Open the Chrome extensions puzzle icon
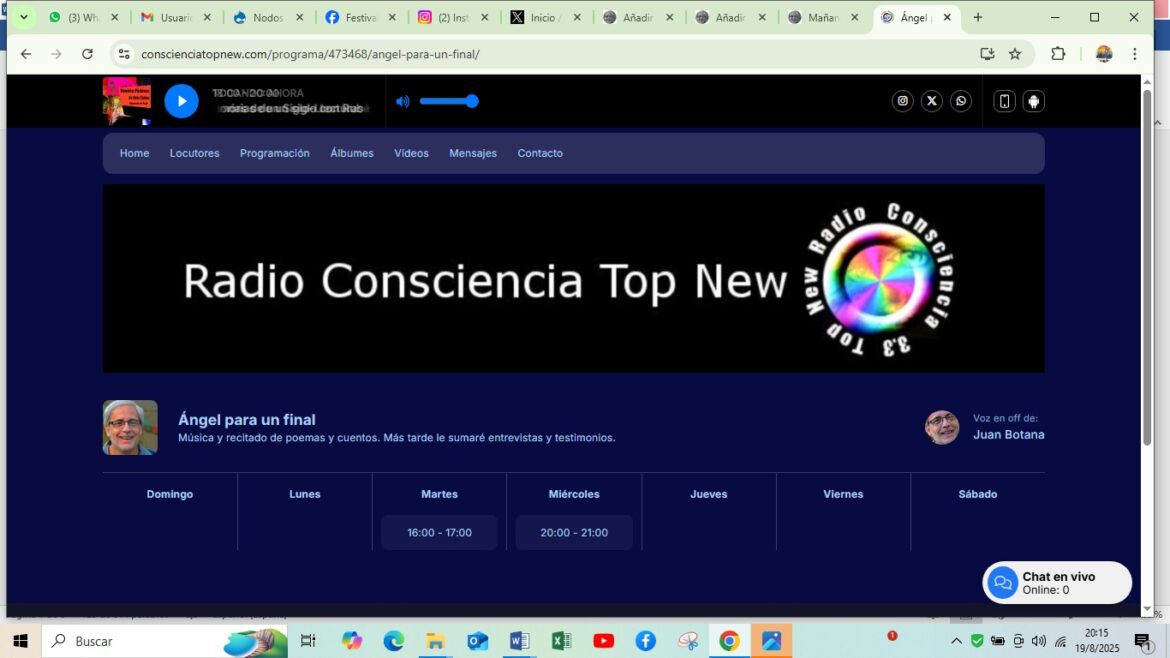The width and height of the screenshot is (1170, 658). pos(1058,54)
